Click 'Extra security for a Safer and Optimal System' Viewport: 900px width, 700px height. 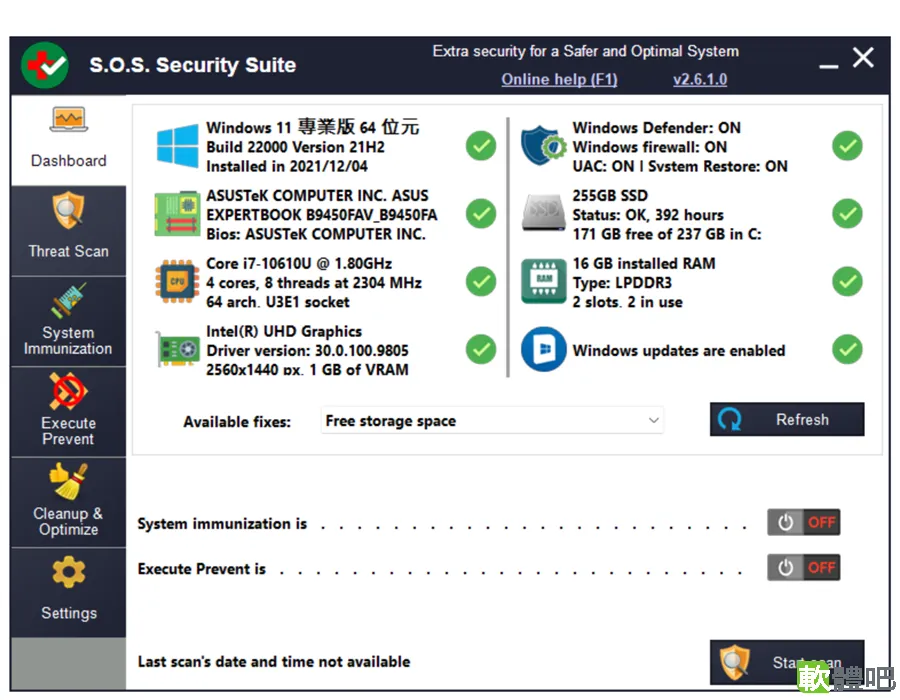(585, 51)
